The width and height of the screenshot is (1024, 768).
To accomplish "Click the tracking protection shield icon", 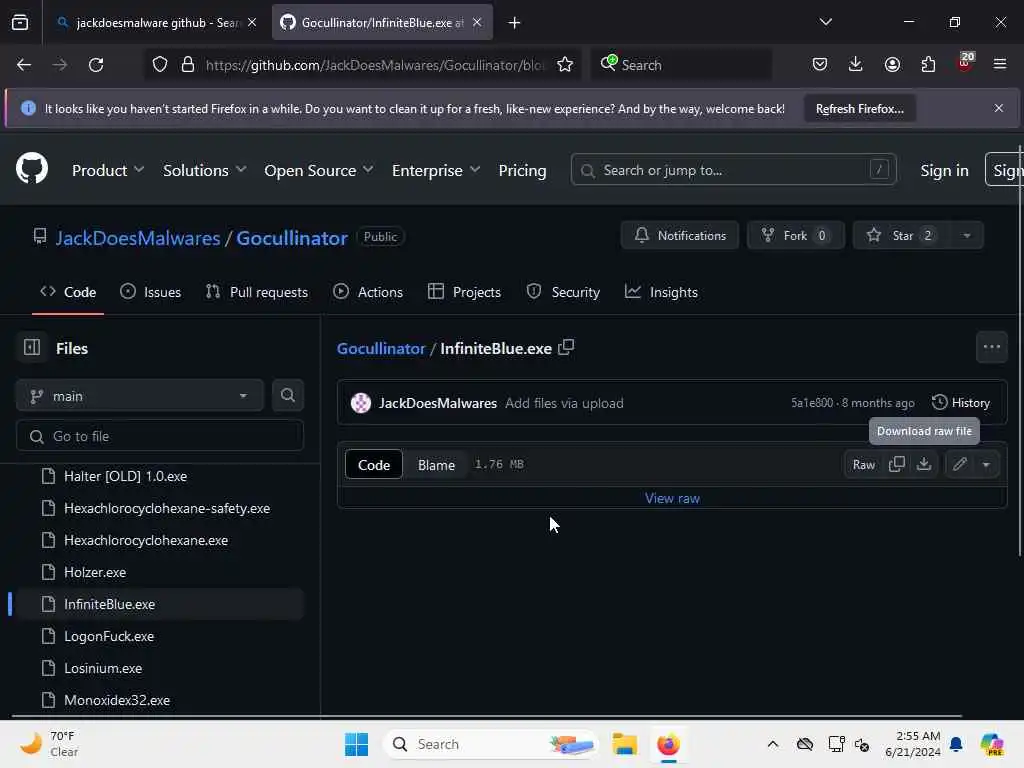I will point(160,65).
